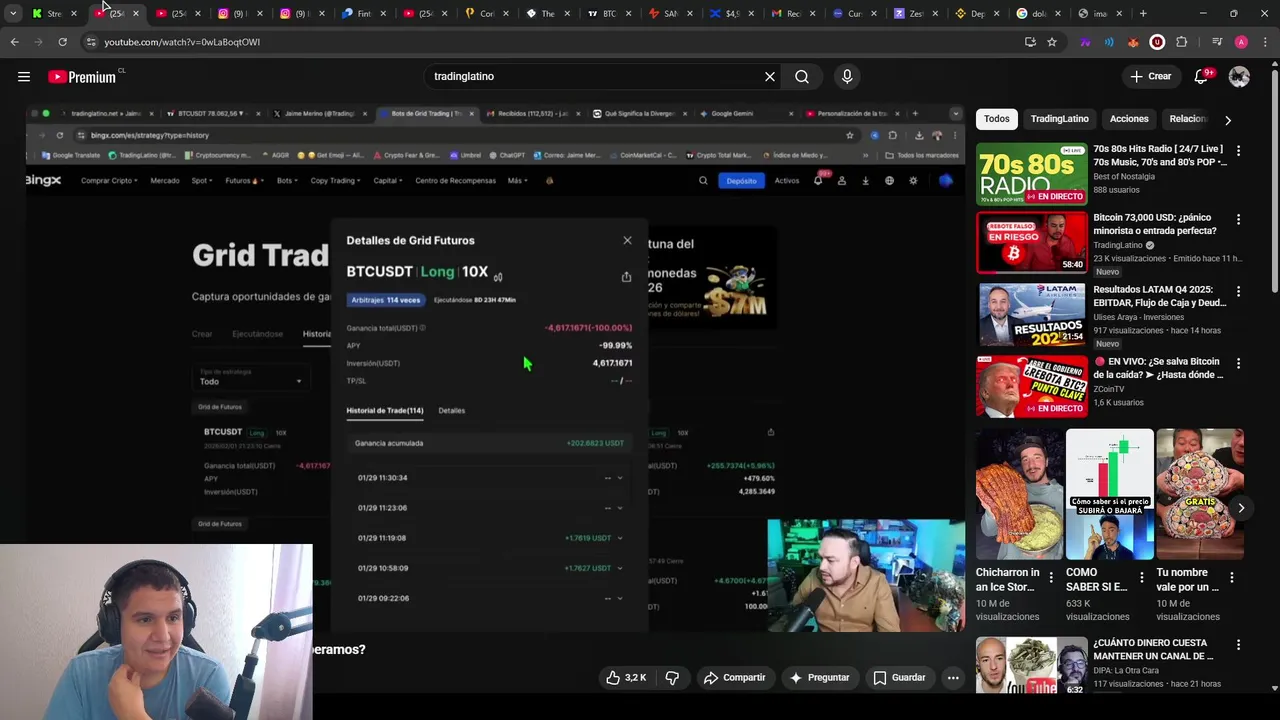Open the YouTube guide hamburger menu
The image size is (1280, 720).
point(24,76)
